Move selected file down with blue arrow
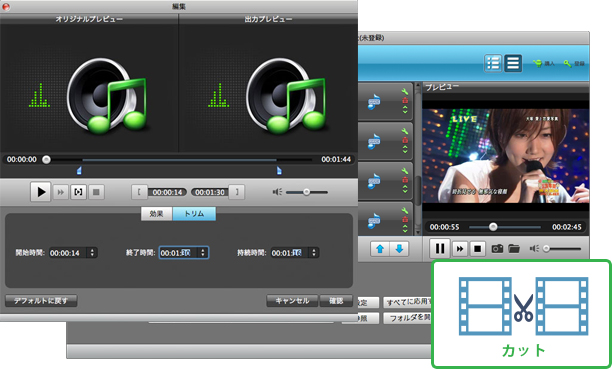Viewport: 612px width, 369px height. tap(399, 249)
